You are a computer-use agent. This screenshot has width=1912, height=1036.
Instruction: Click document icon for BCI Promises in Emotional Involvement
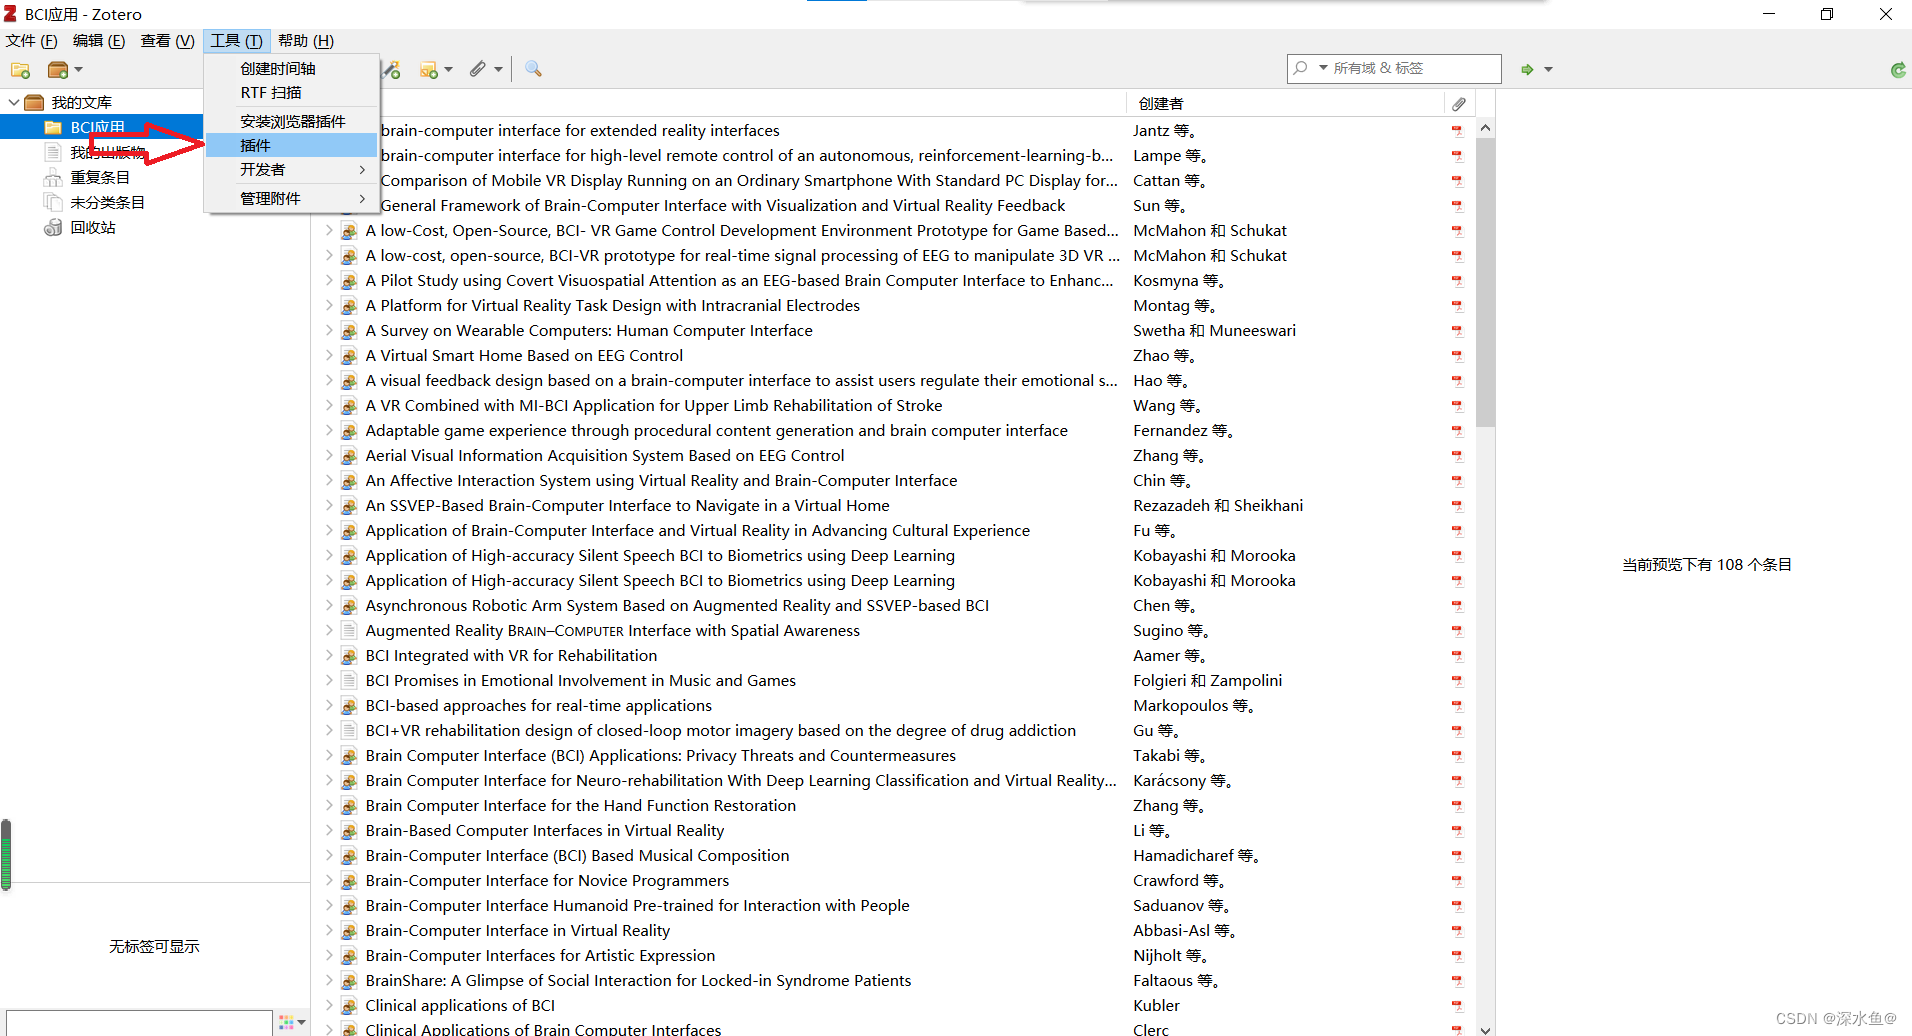(x=349, y=681)
